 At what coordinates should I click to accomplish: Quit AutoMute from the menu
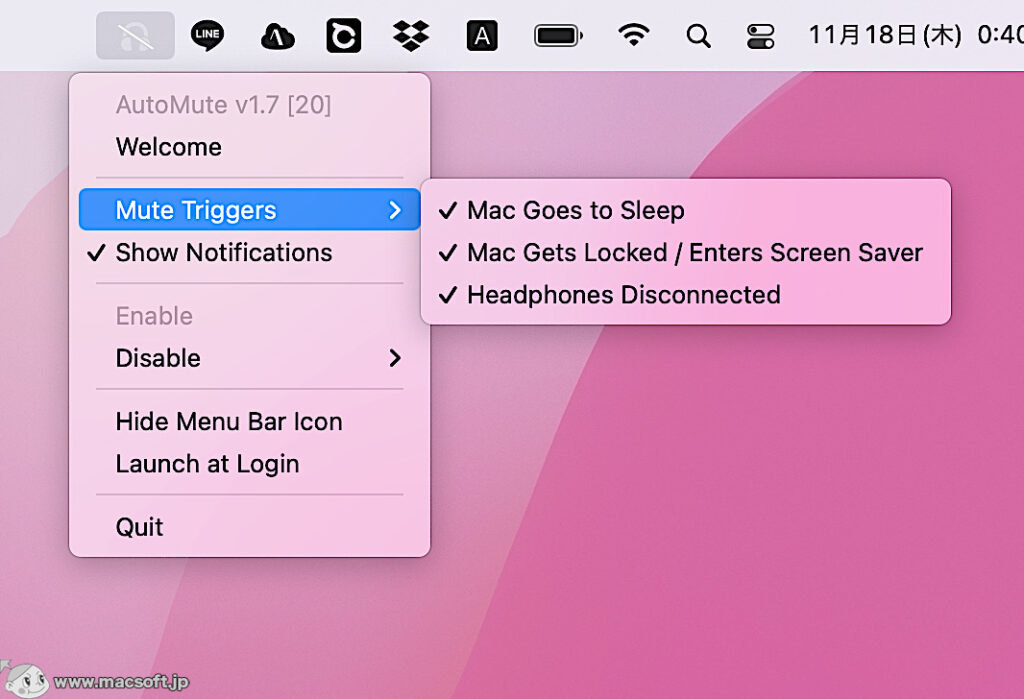click(x=249, y=527)
